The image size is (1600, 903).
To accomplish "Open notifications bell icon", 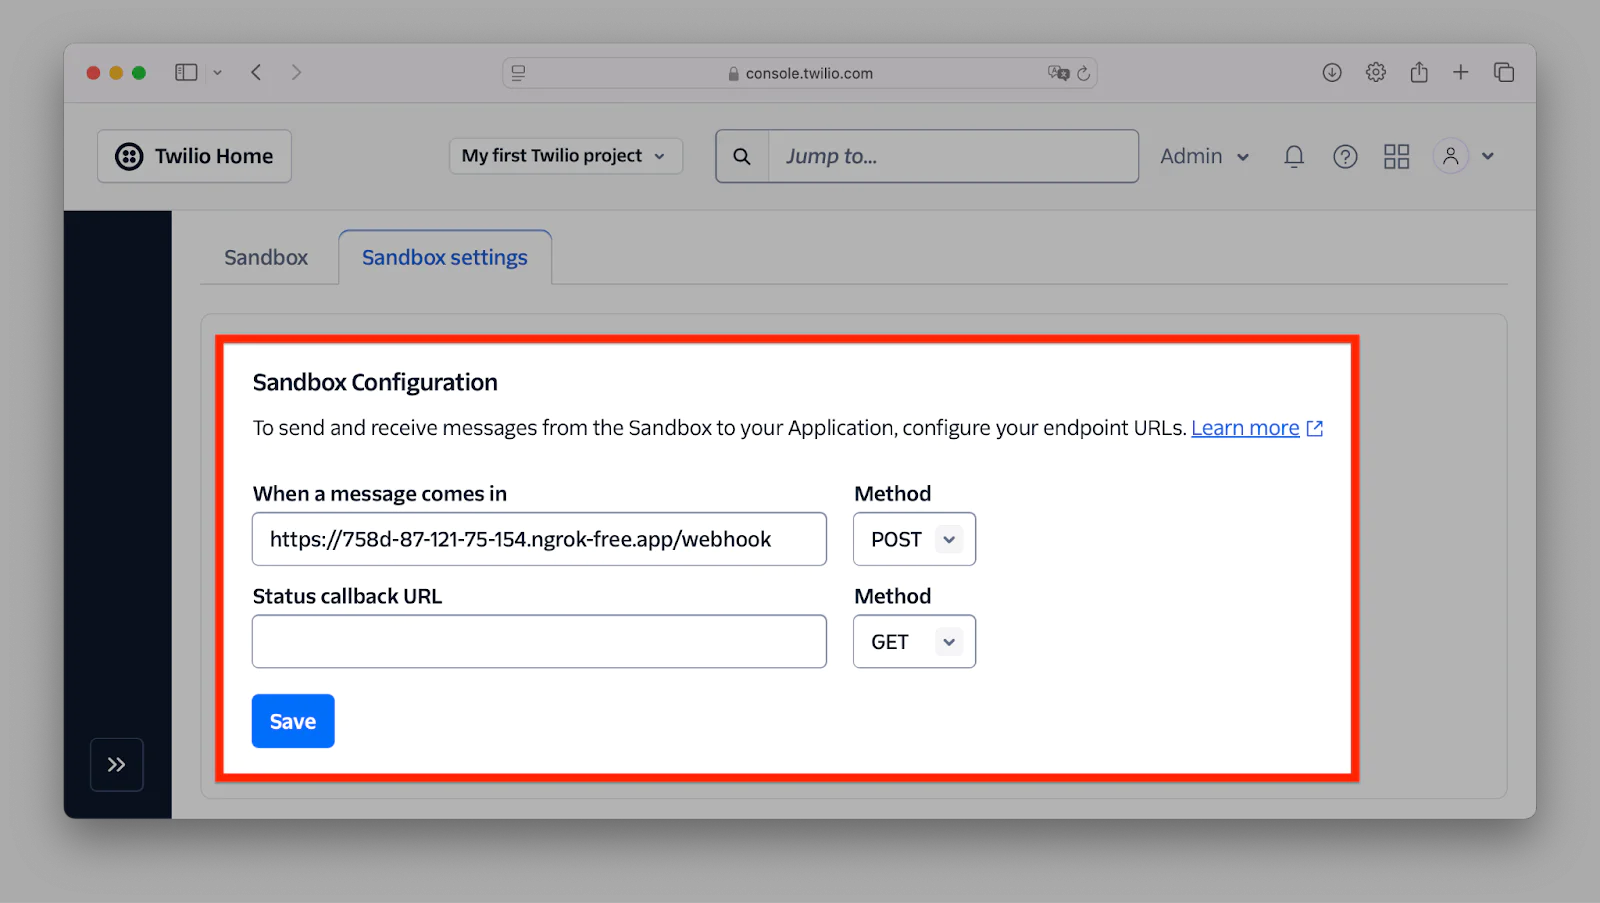I will (1294, 156).
